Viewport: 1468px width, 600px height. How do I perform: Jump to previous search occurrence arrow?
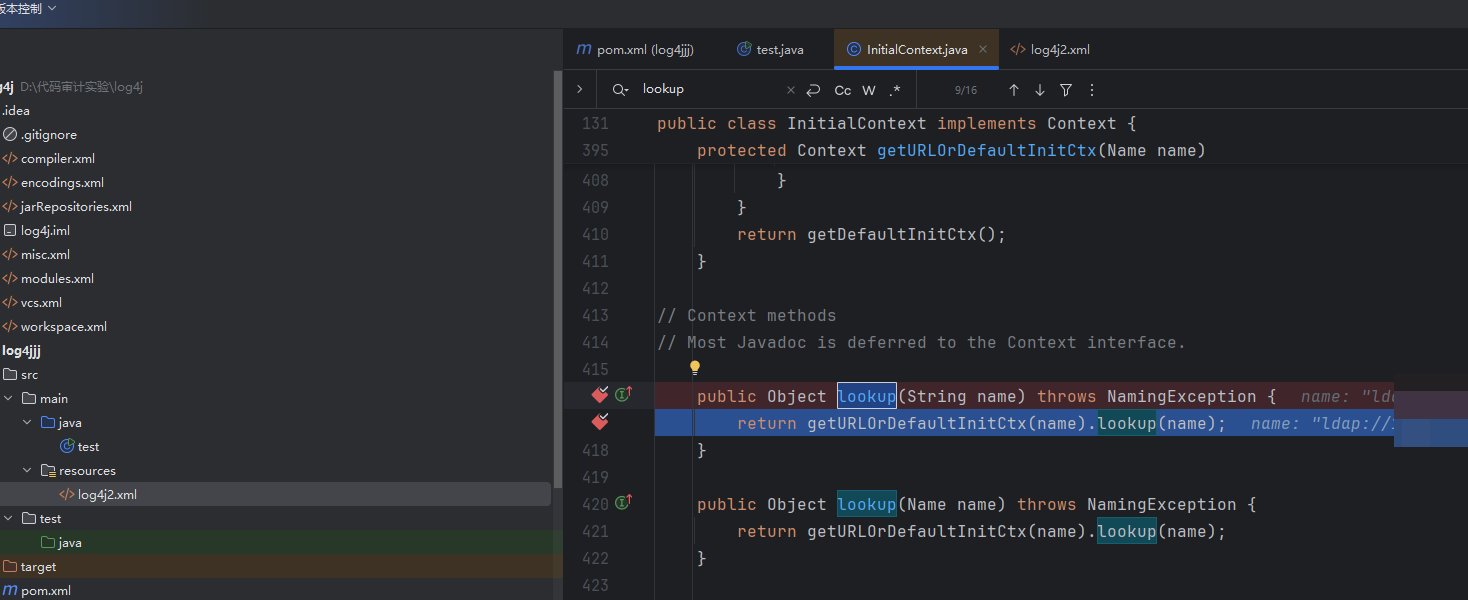(x=1013, y=90)
